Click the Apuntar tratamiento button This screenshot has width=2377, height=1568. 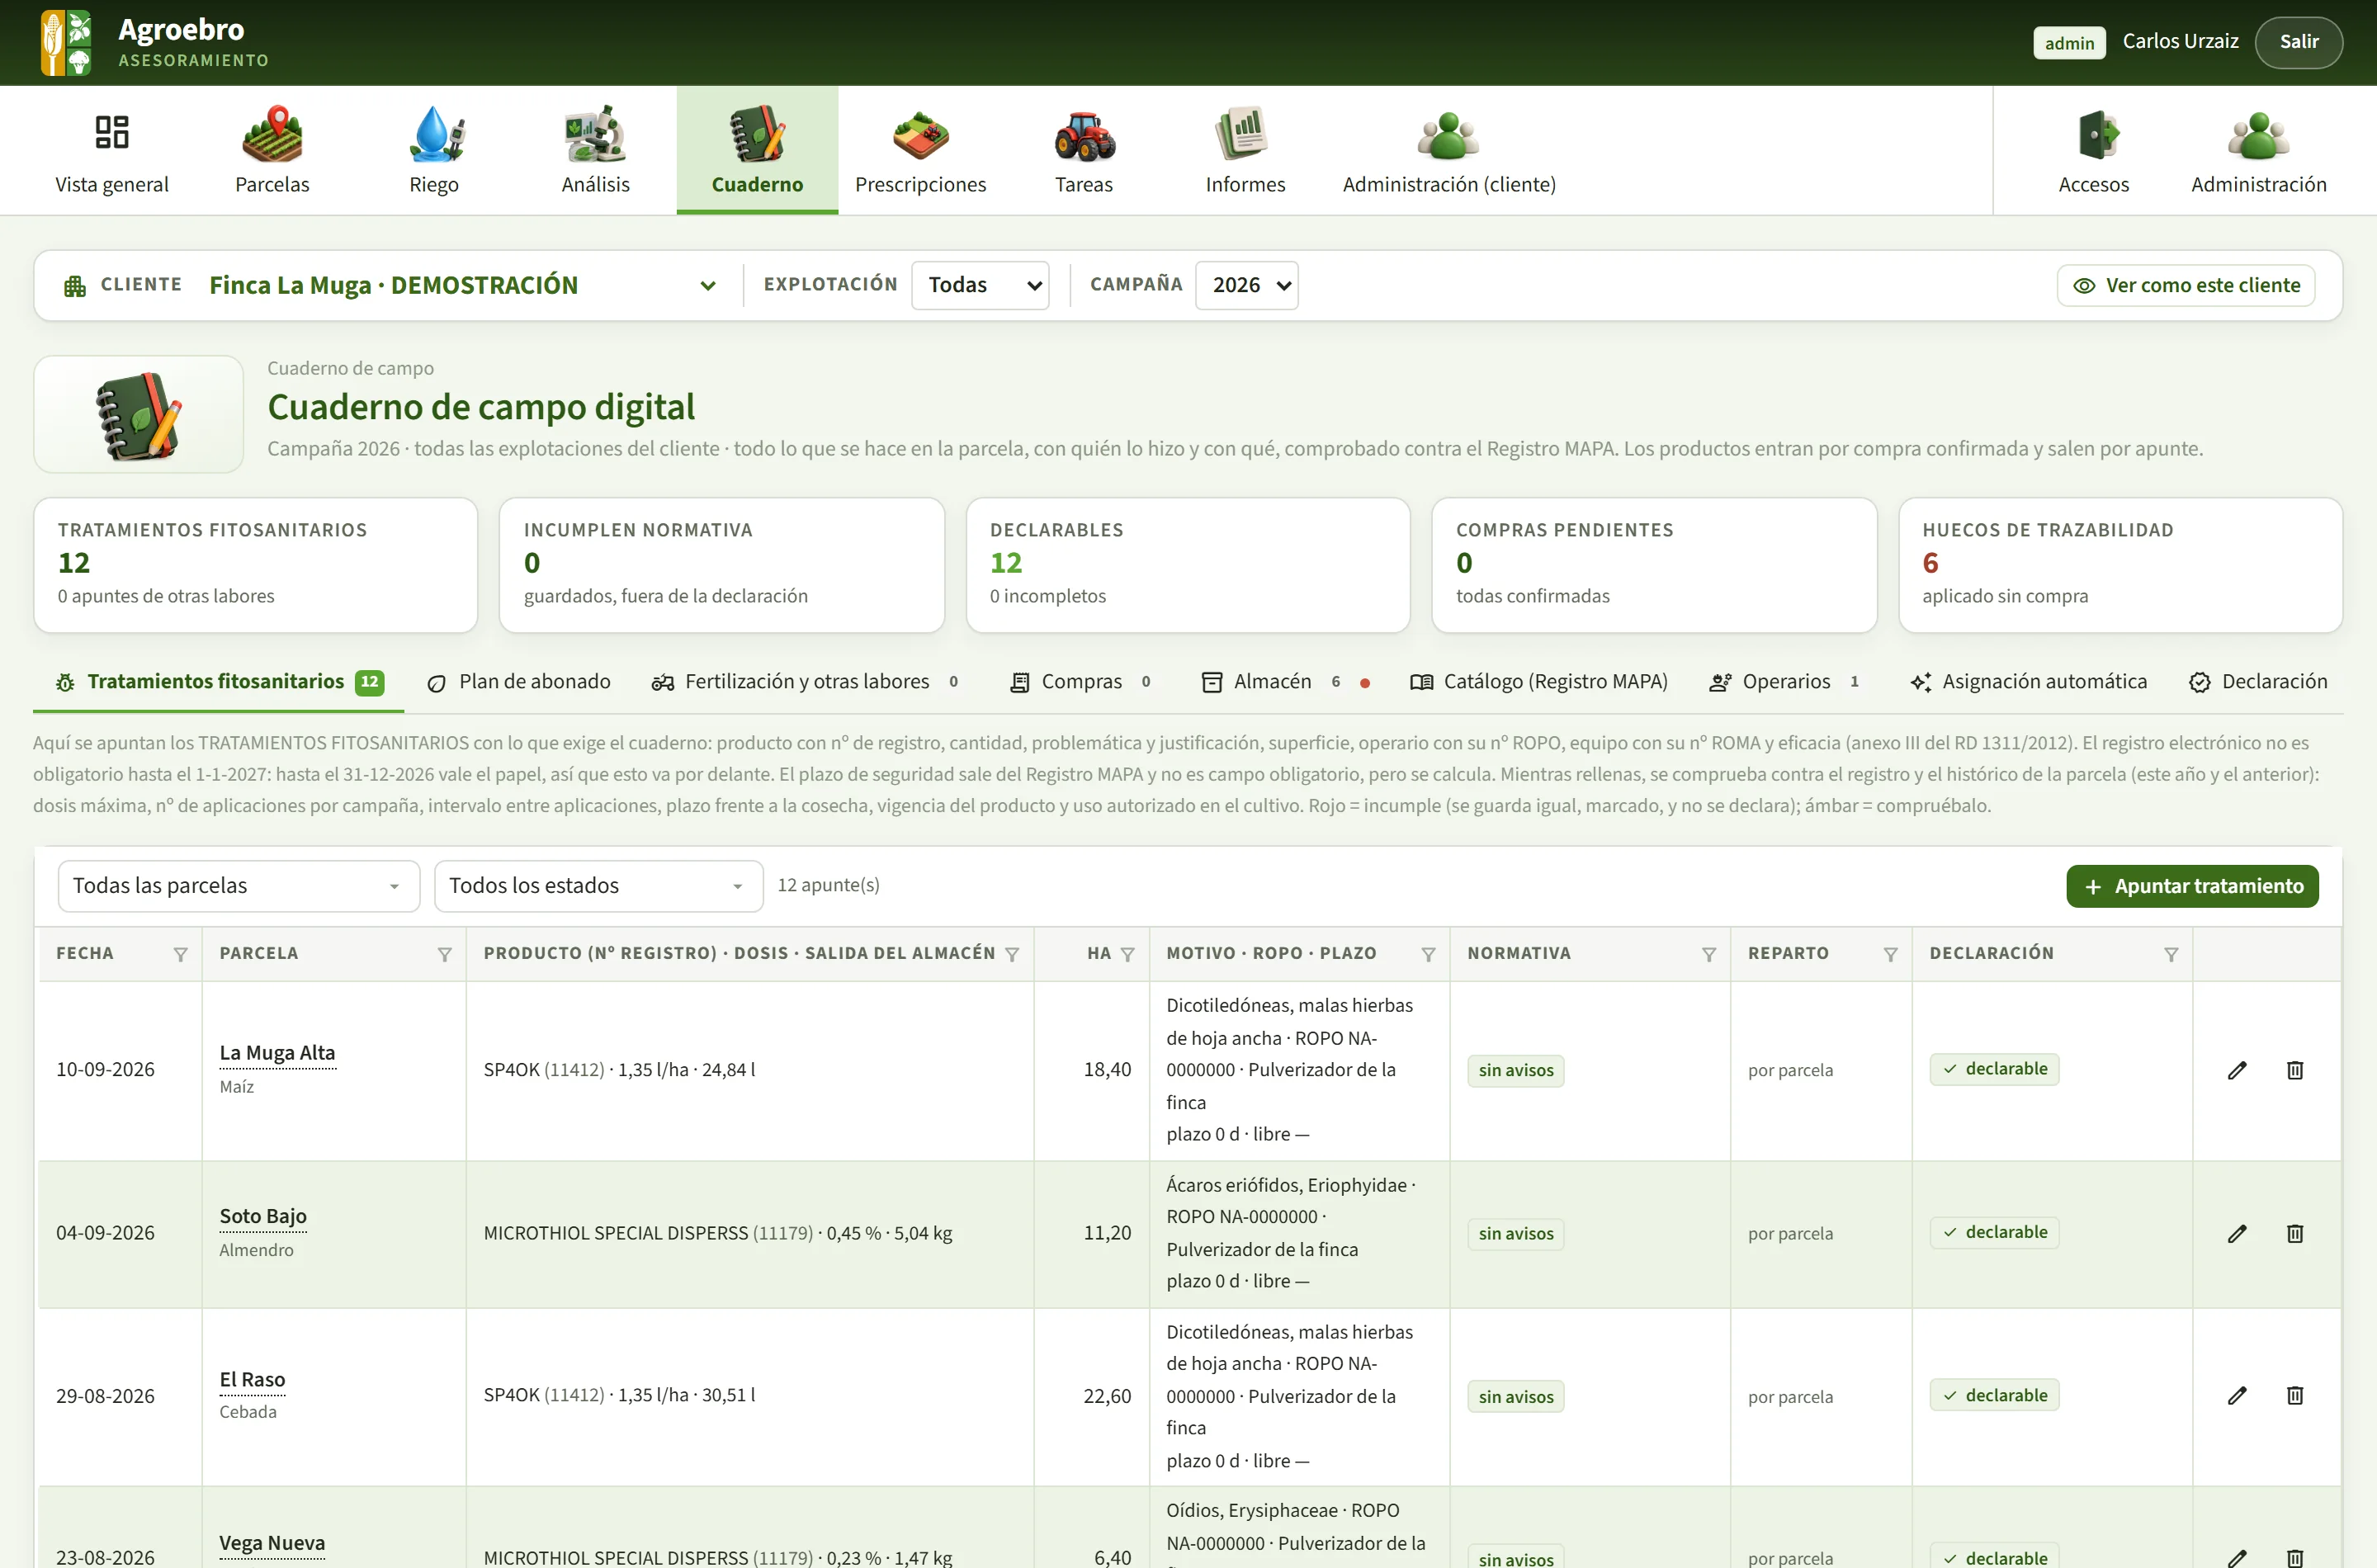click(x=2192, y=887)
